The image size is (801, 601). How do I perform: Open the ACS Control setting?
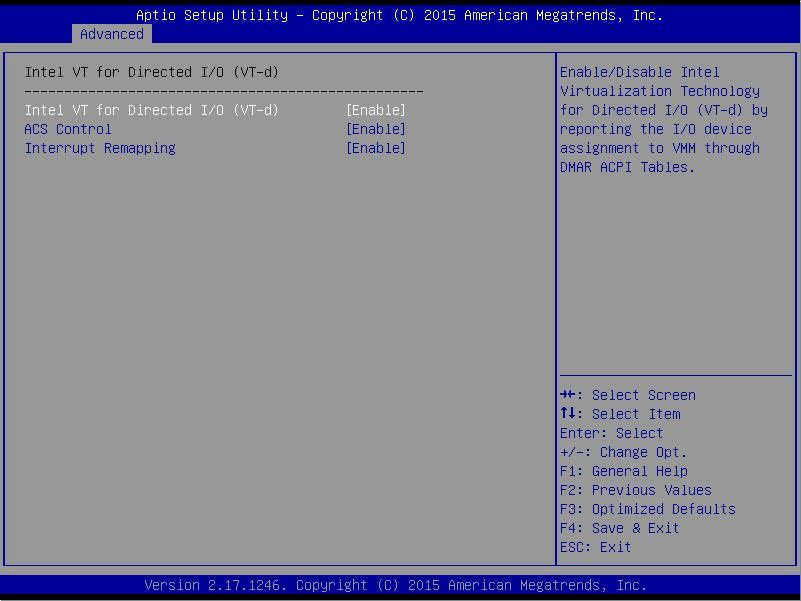pyautogui.click(x=68, y=129)
